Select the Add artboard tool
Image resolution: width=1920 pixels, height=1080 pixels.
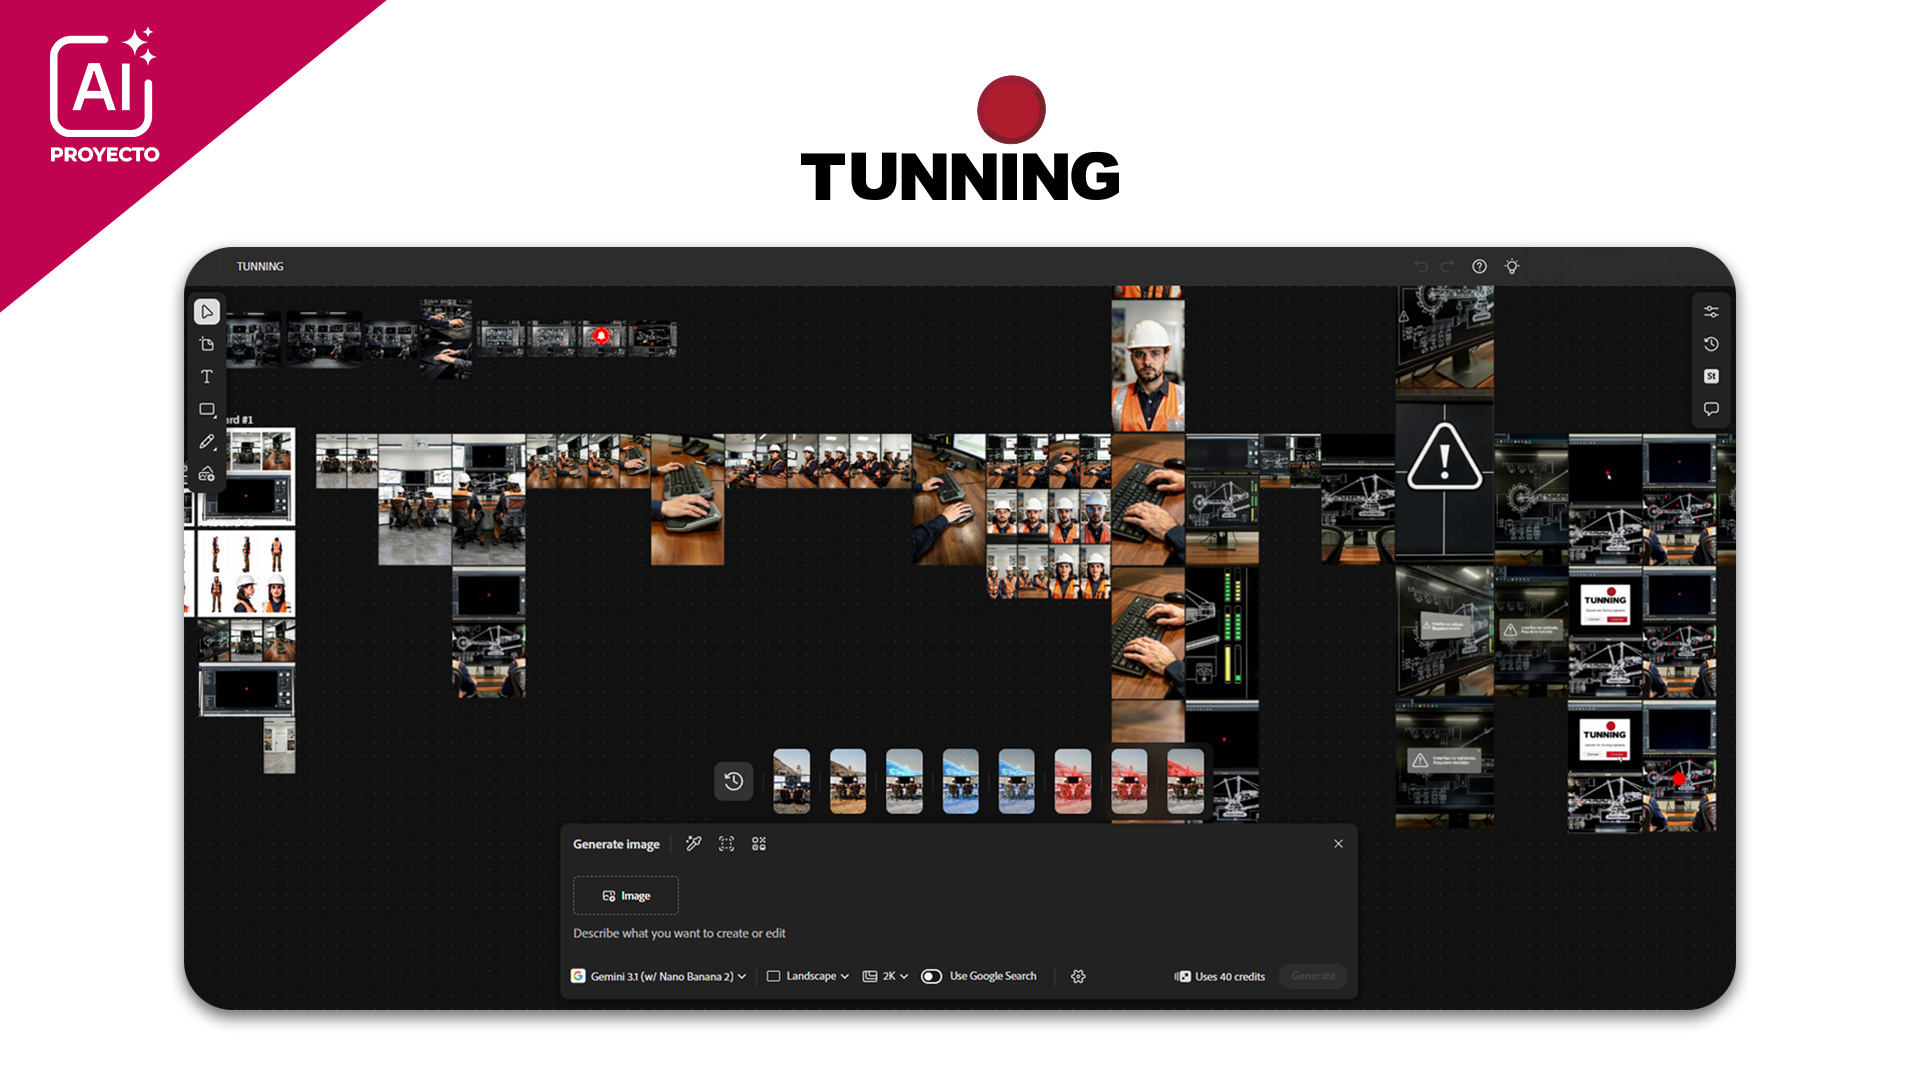point(207,344)
